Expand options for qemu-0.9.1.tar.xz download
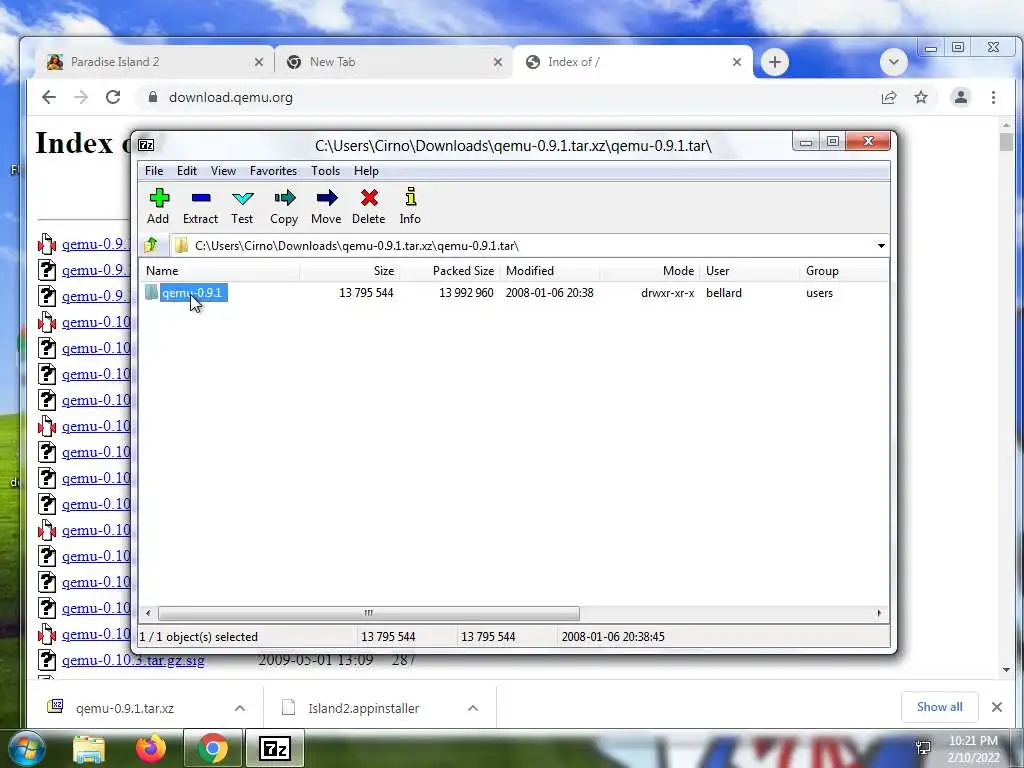The width and height of the screenshot is (1024, 768). pyautogui.click(x=240, y=708)
